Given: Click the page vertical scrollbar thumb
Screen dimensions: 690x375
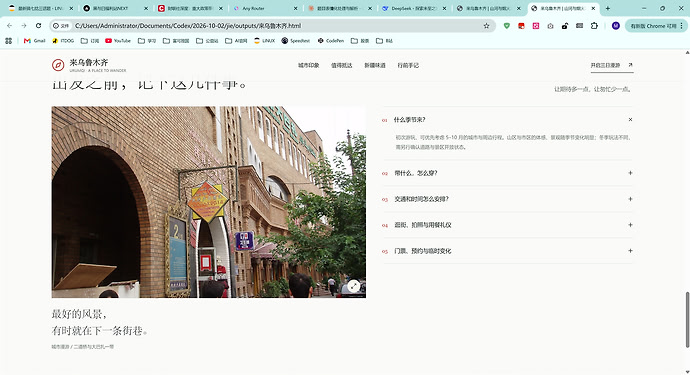Looking at the screenshot, I should tap(687, 320).
